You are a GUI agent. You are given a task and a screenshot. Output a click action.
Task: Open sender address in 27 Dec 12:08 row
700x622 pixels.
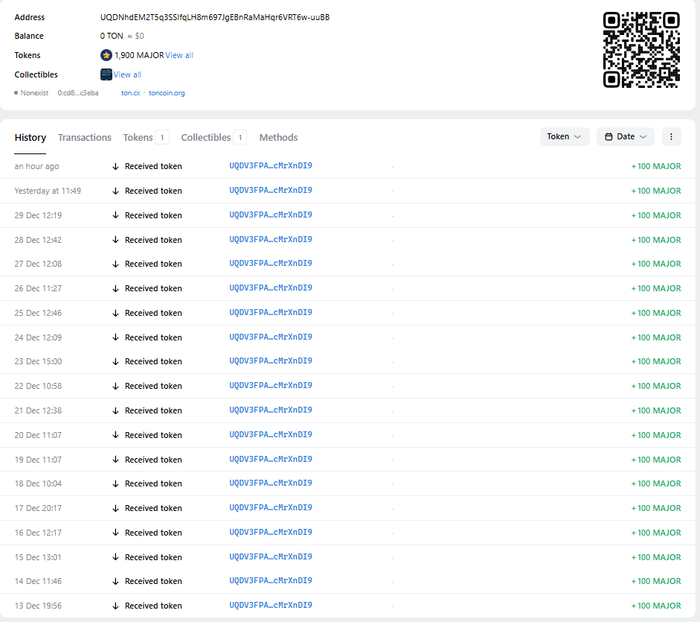click(x=271, y=263)
